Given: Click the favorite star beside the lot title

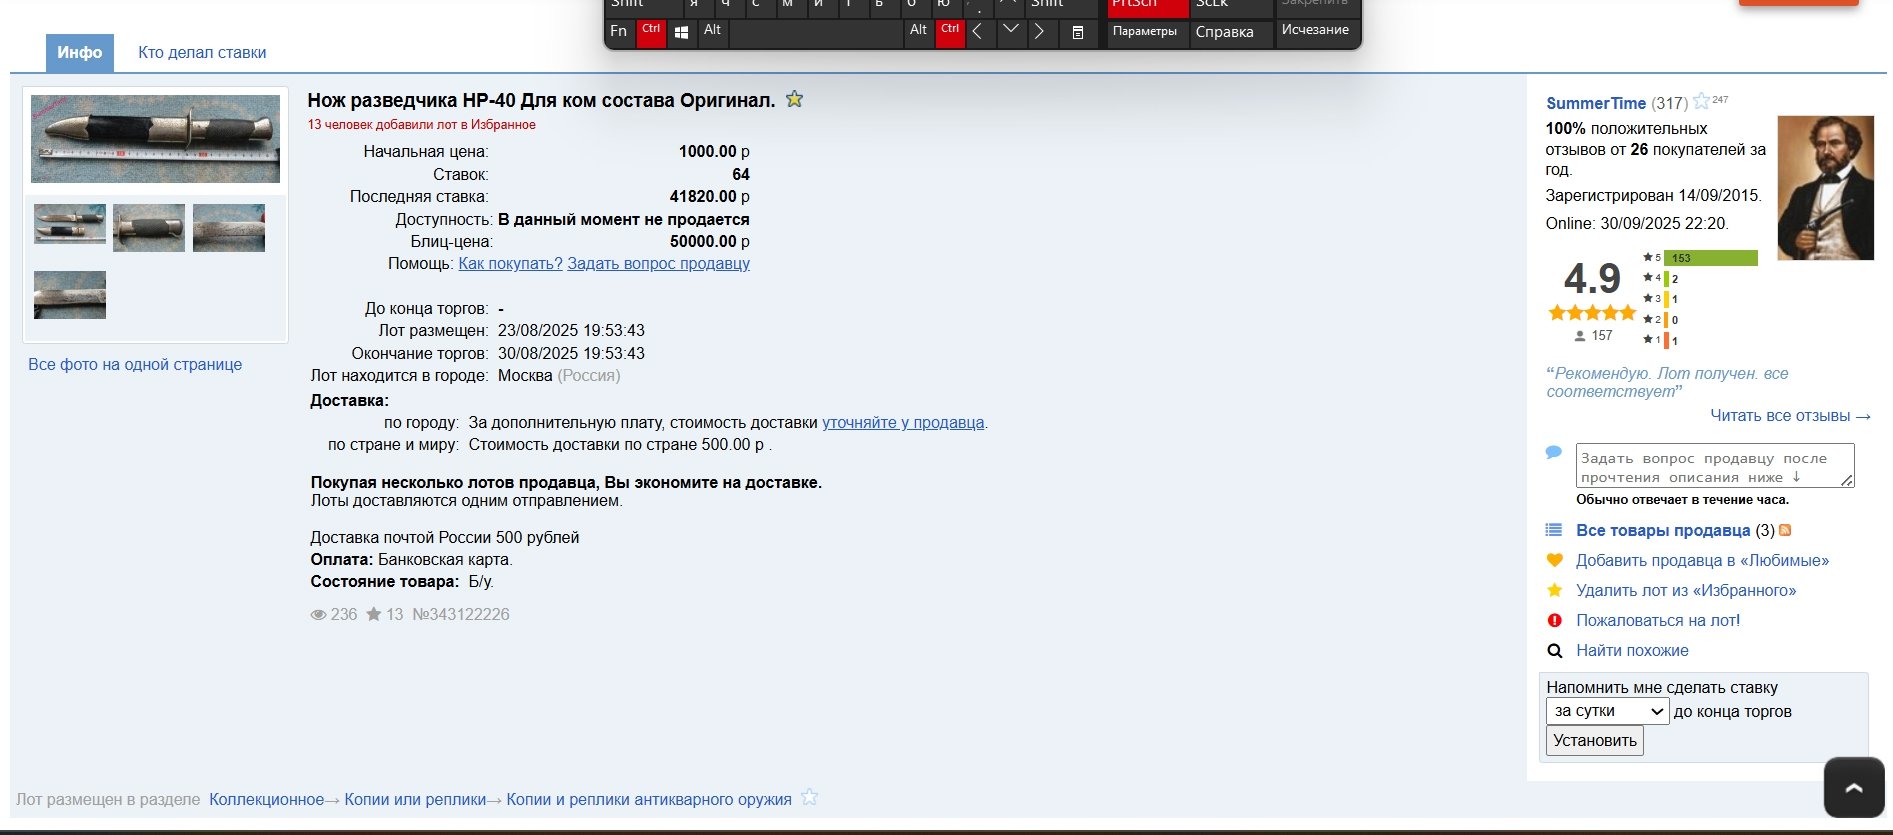Looking at the screenshot, I should [794, 99].
